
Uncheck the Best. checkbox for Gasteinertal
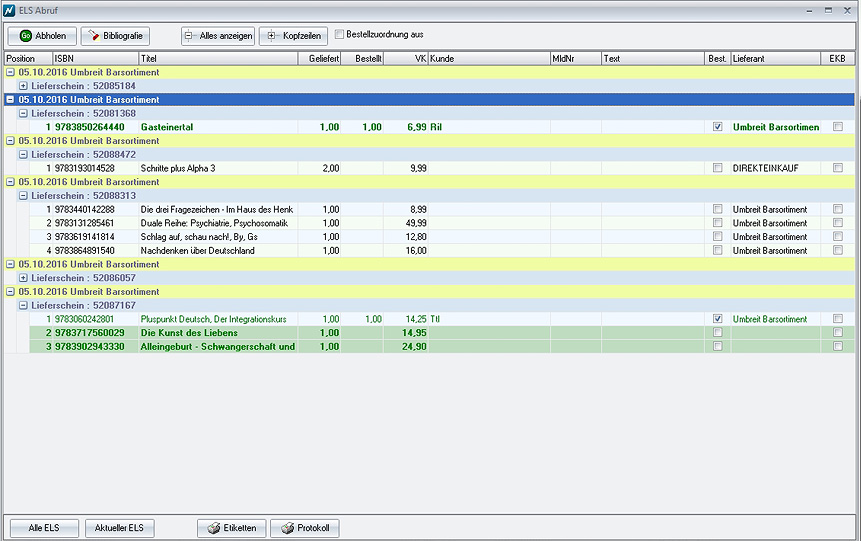pos(717,127)
